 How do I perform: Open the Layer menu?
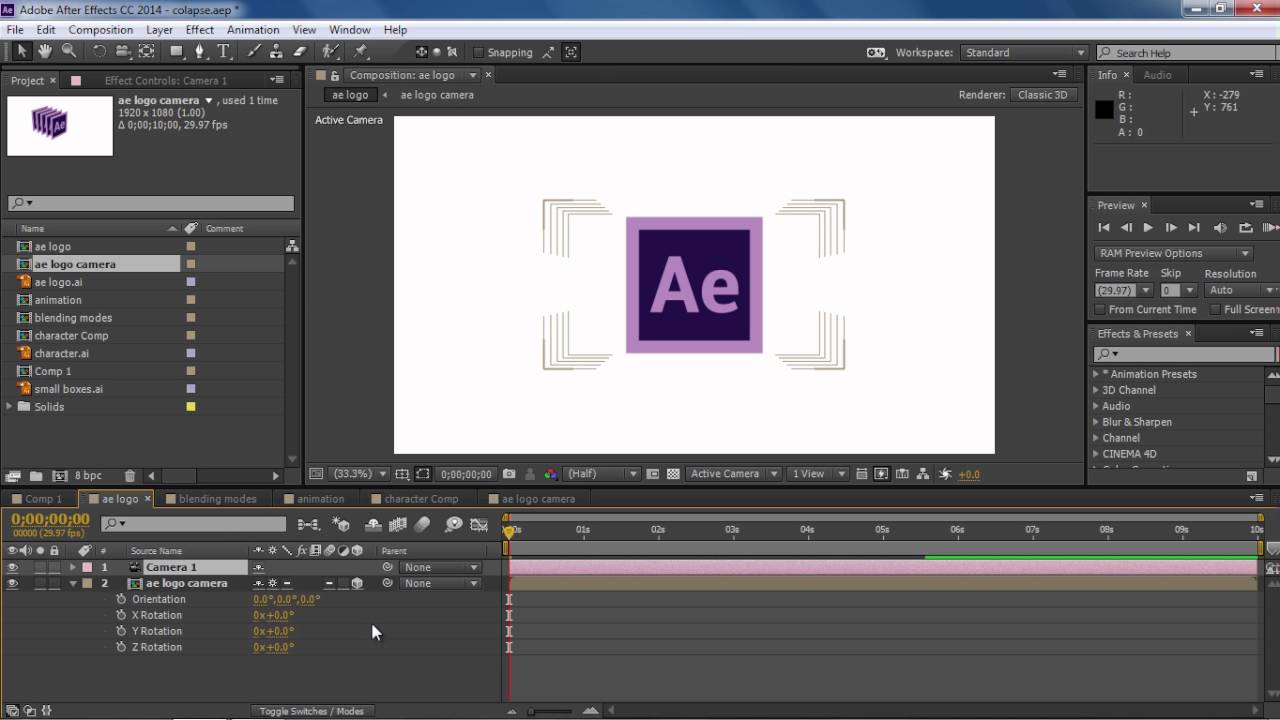coord(160,30)
